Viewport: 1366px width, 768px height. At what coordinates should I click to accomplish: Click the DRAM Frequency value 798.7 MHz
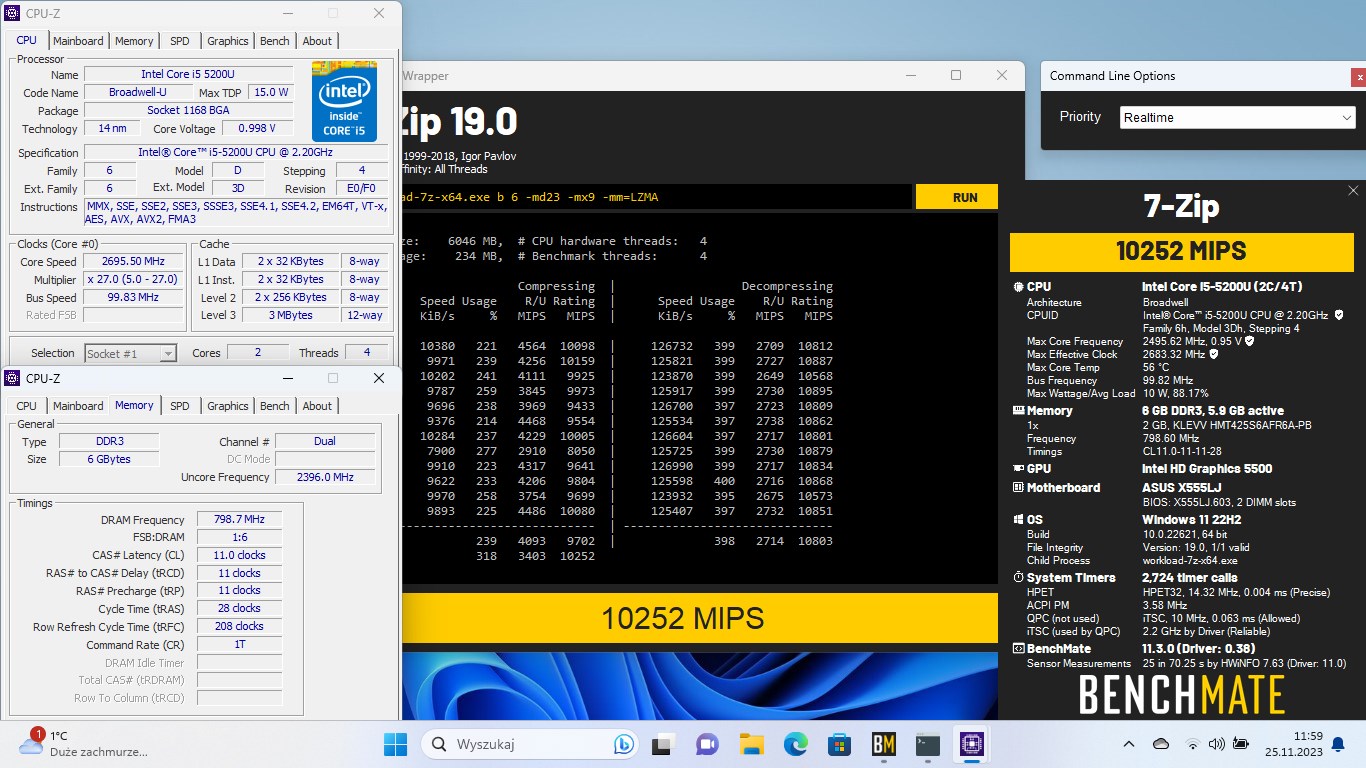click(239, 520)
